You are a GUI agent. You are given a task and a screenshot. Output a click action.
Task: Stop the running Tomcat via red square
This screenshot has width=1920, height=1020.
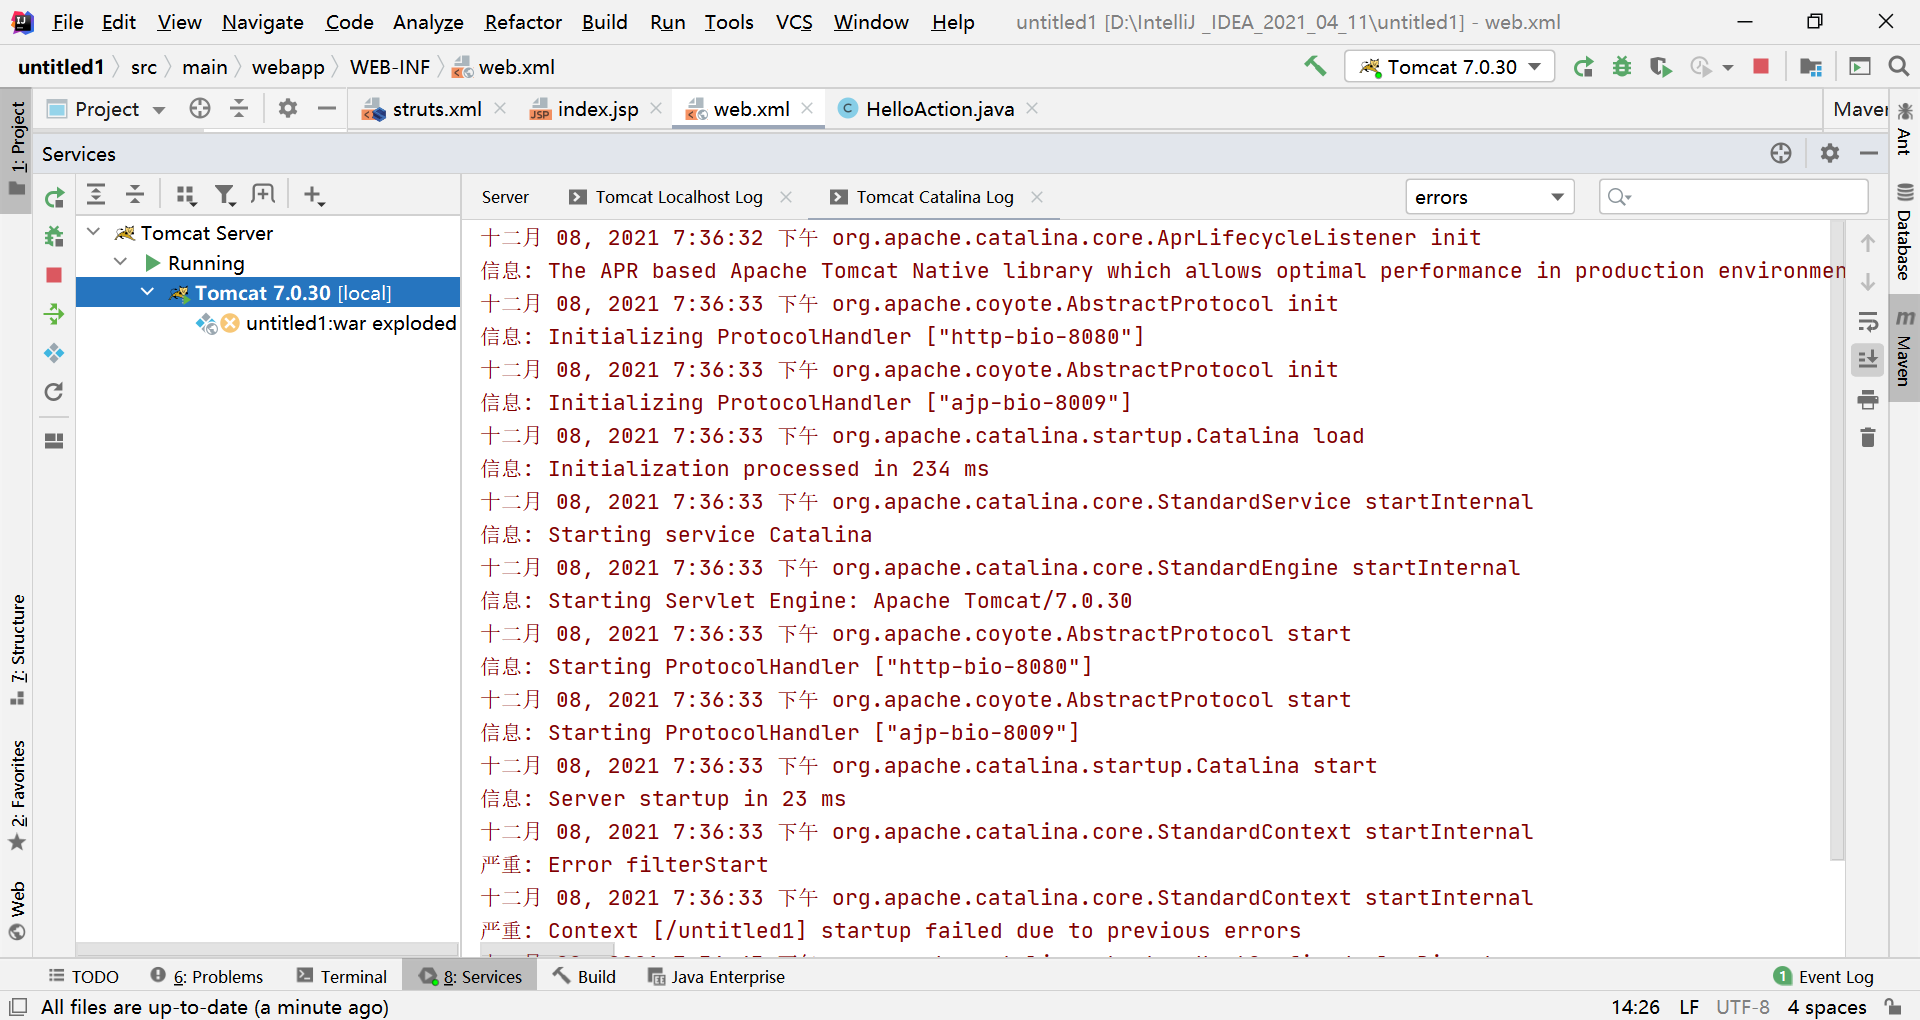click(1761, 66)
